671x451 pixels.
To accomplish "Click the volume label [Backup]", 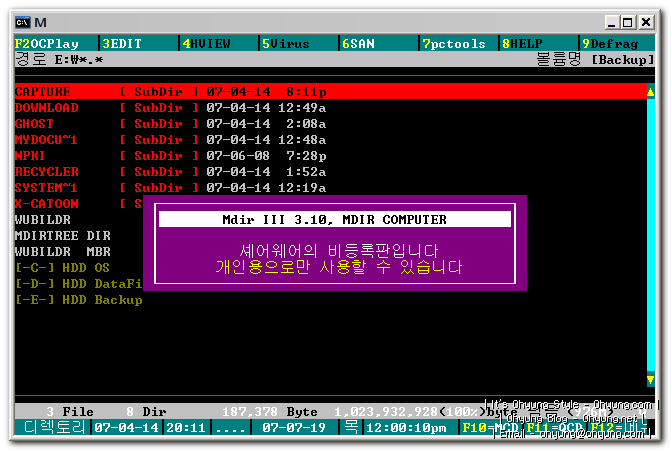I will point(623,60).
